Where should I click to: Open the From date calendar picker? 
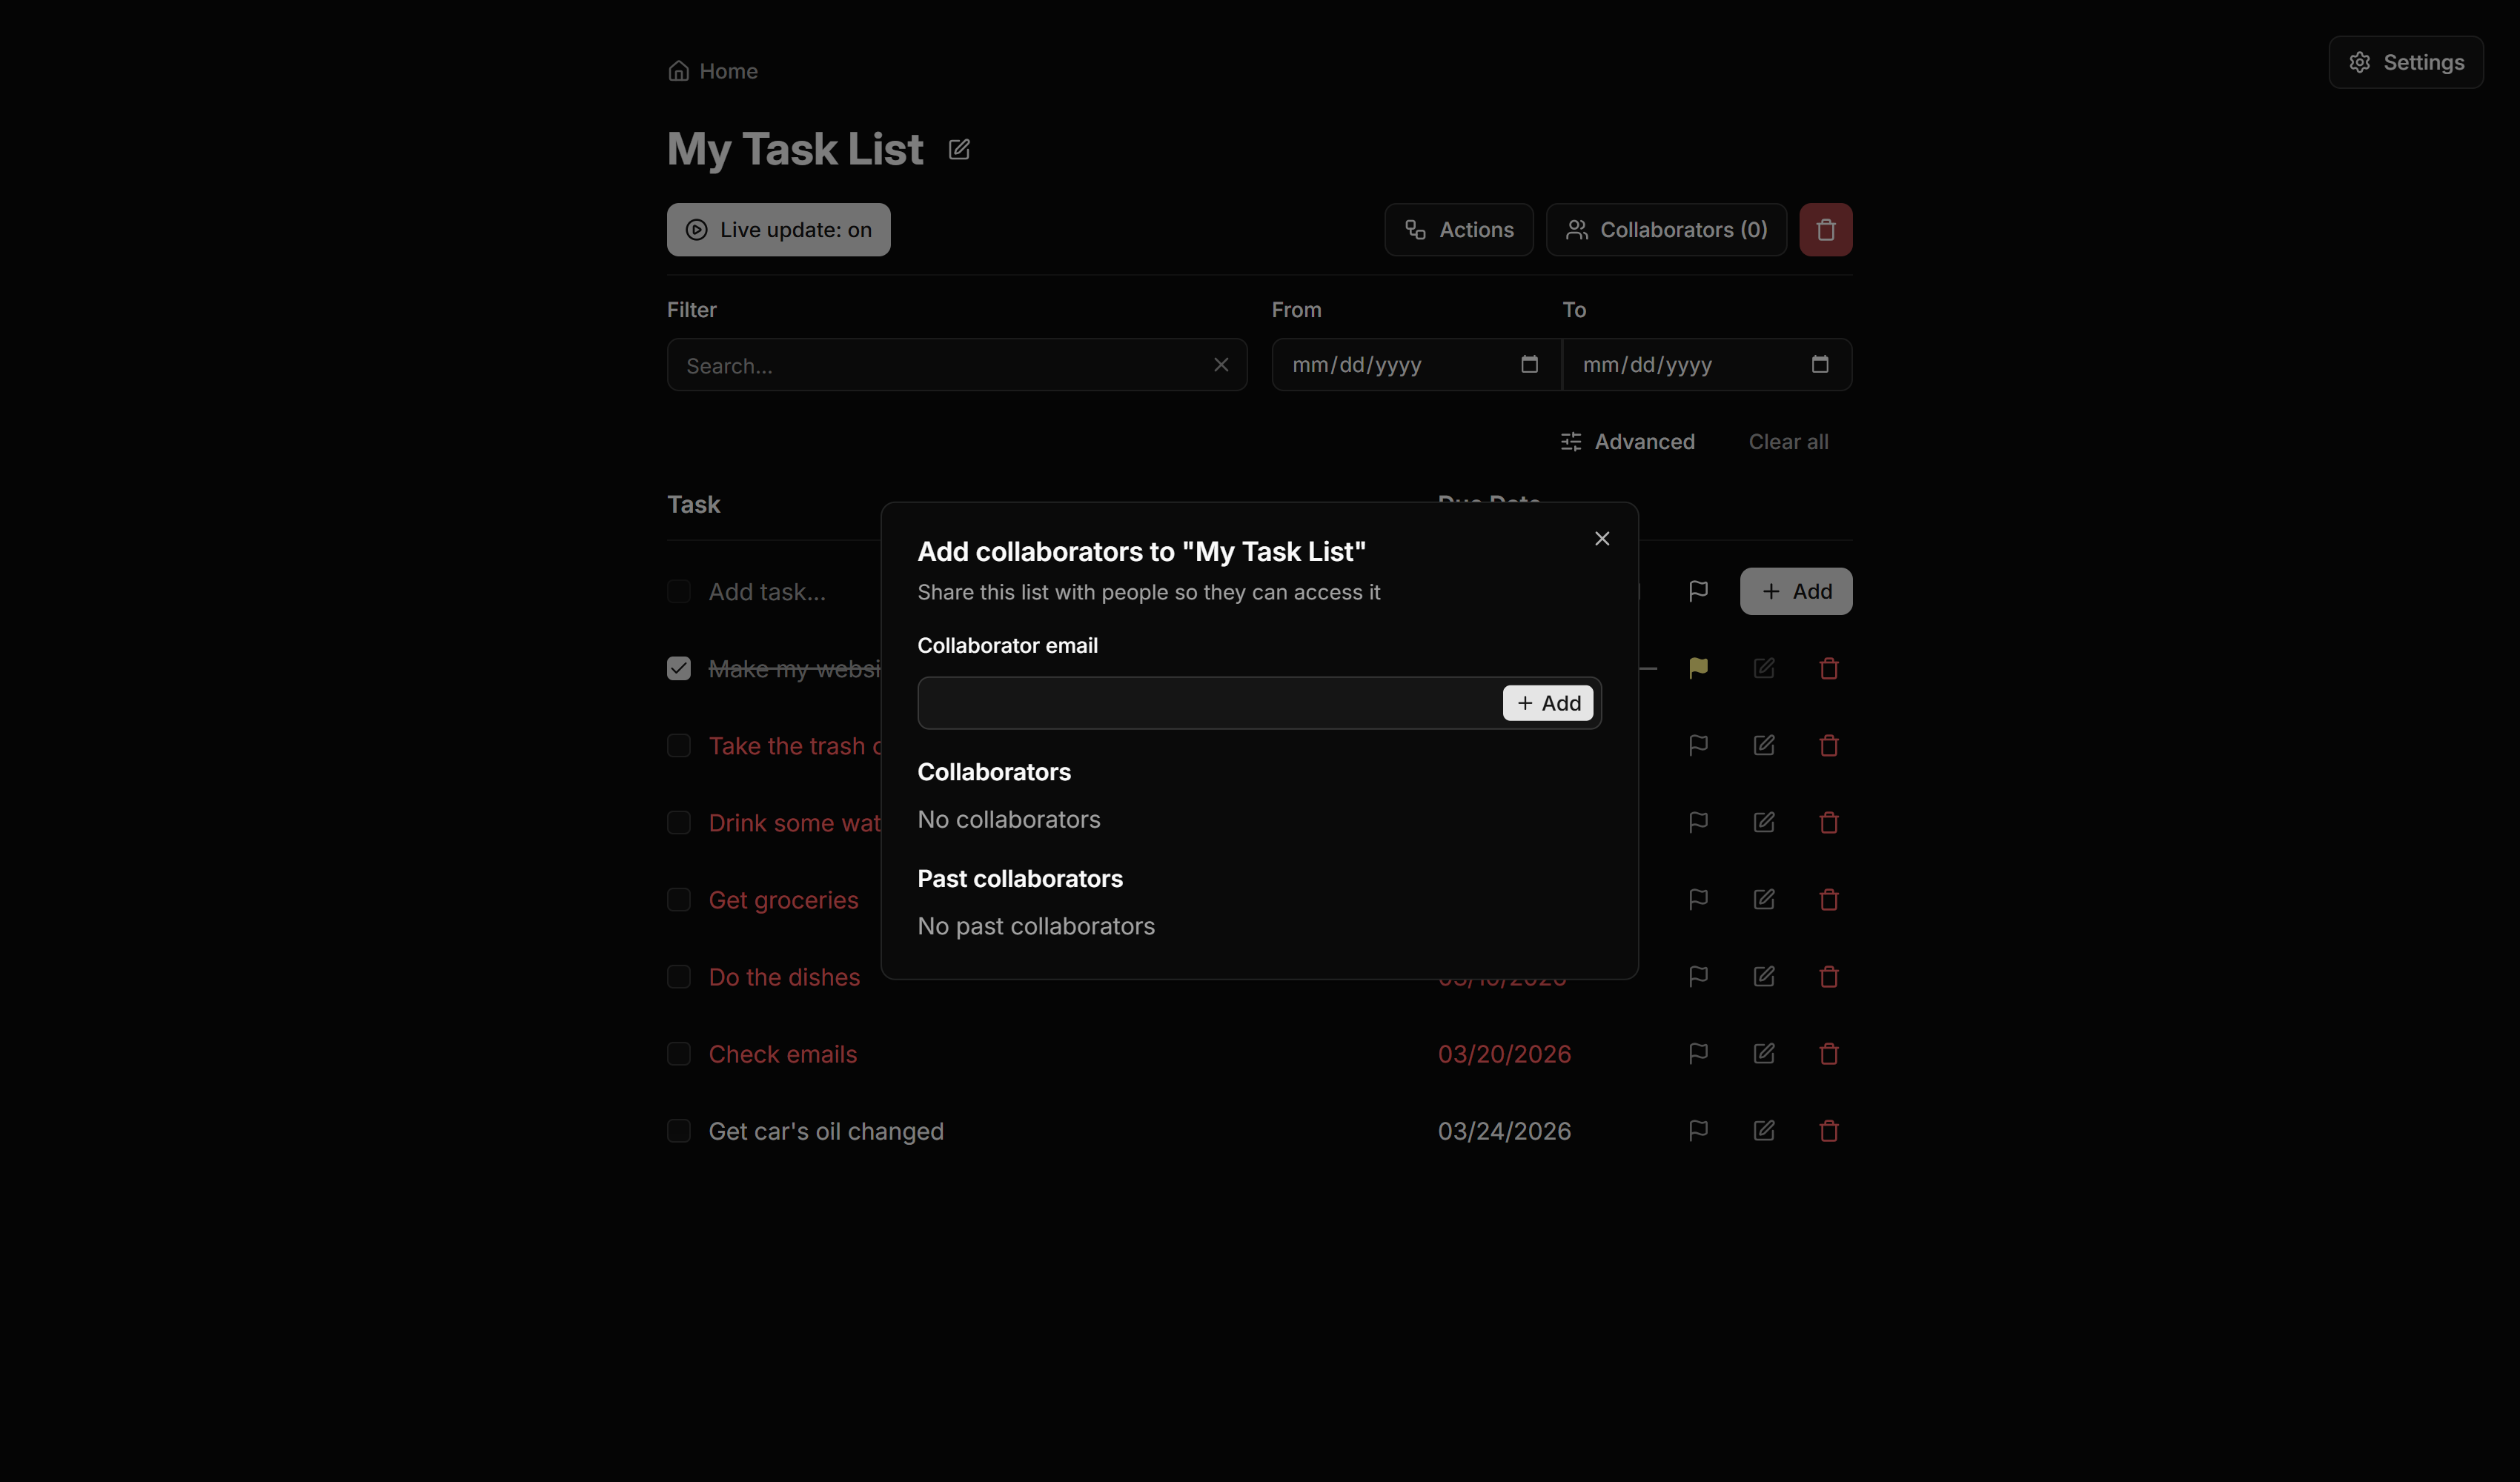1528,364
